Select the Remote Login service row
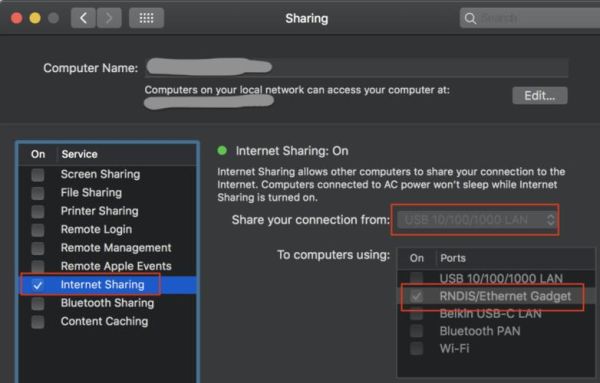Image resolution: width=600 pixels, height=383 pixels. point(107,230)
